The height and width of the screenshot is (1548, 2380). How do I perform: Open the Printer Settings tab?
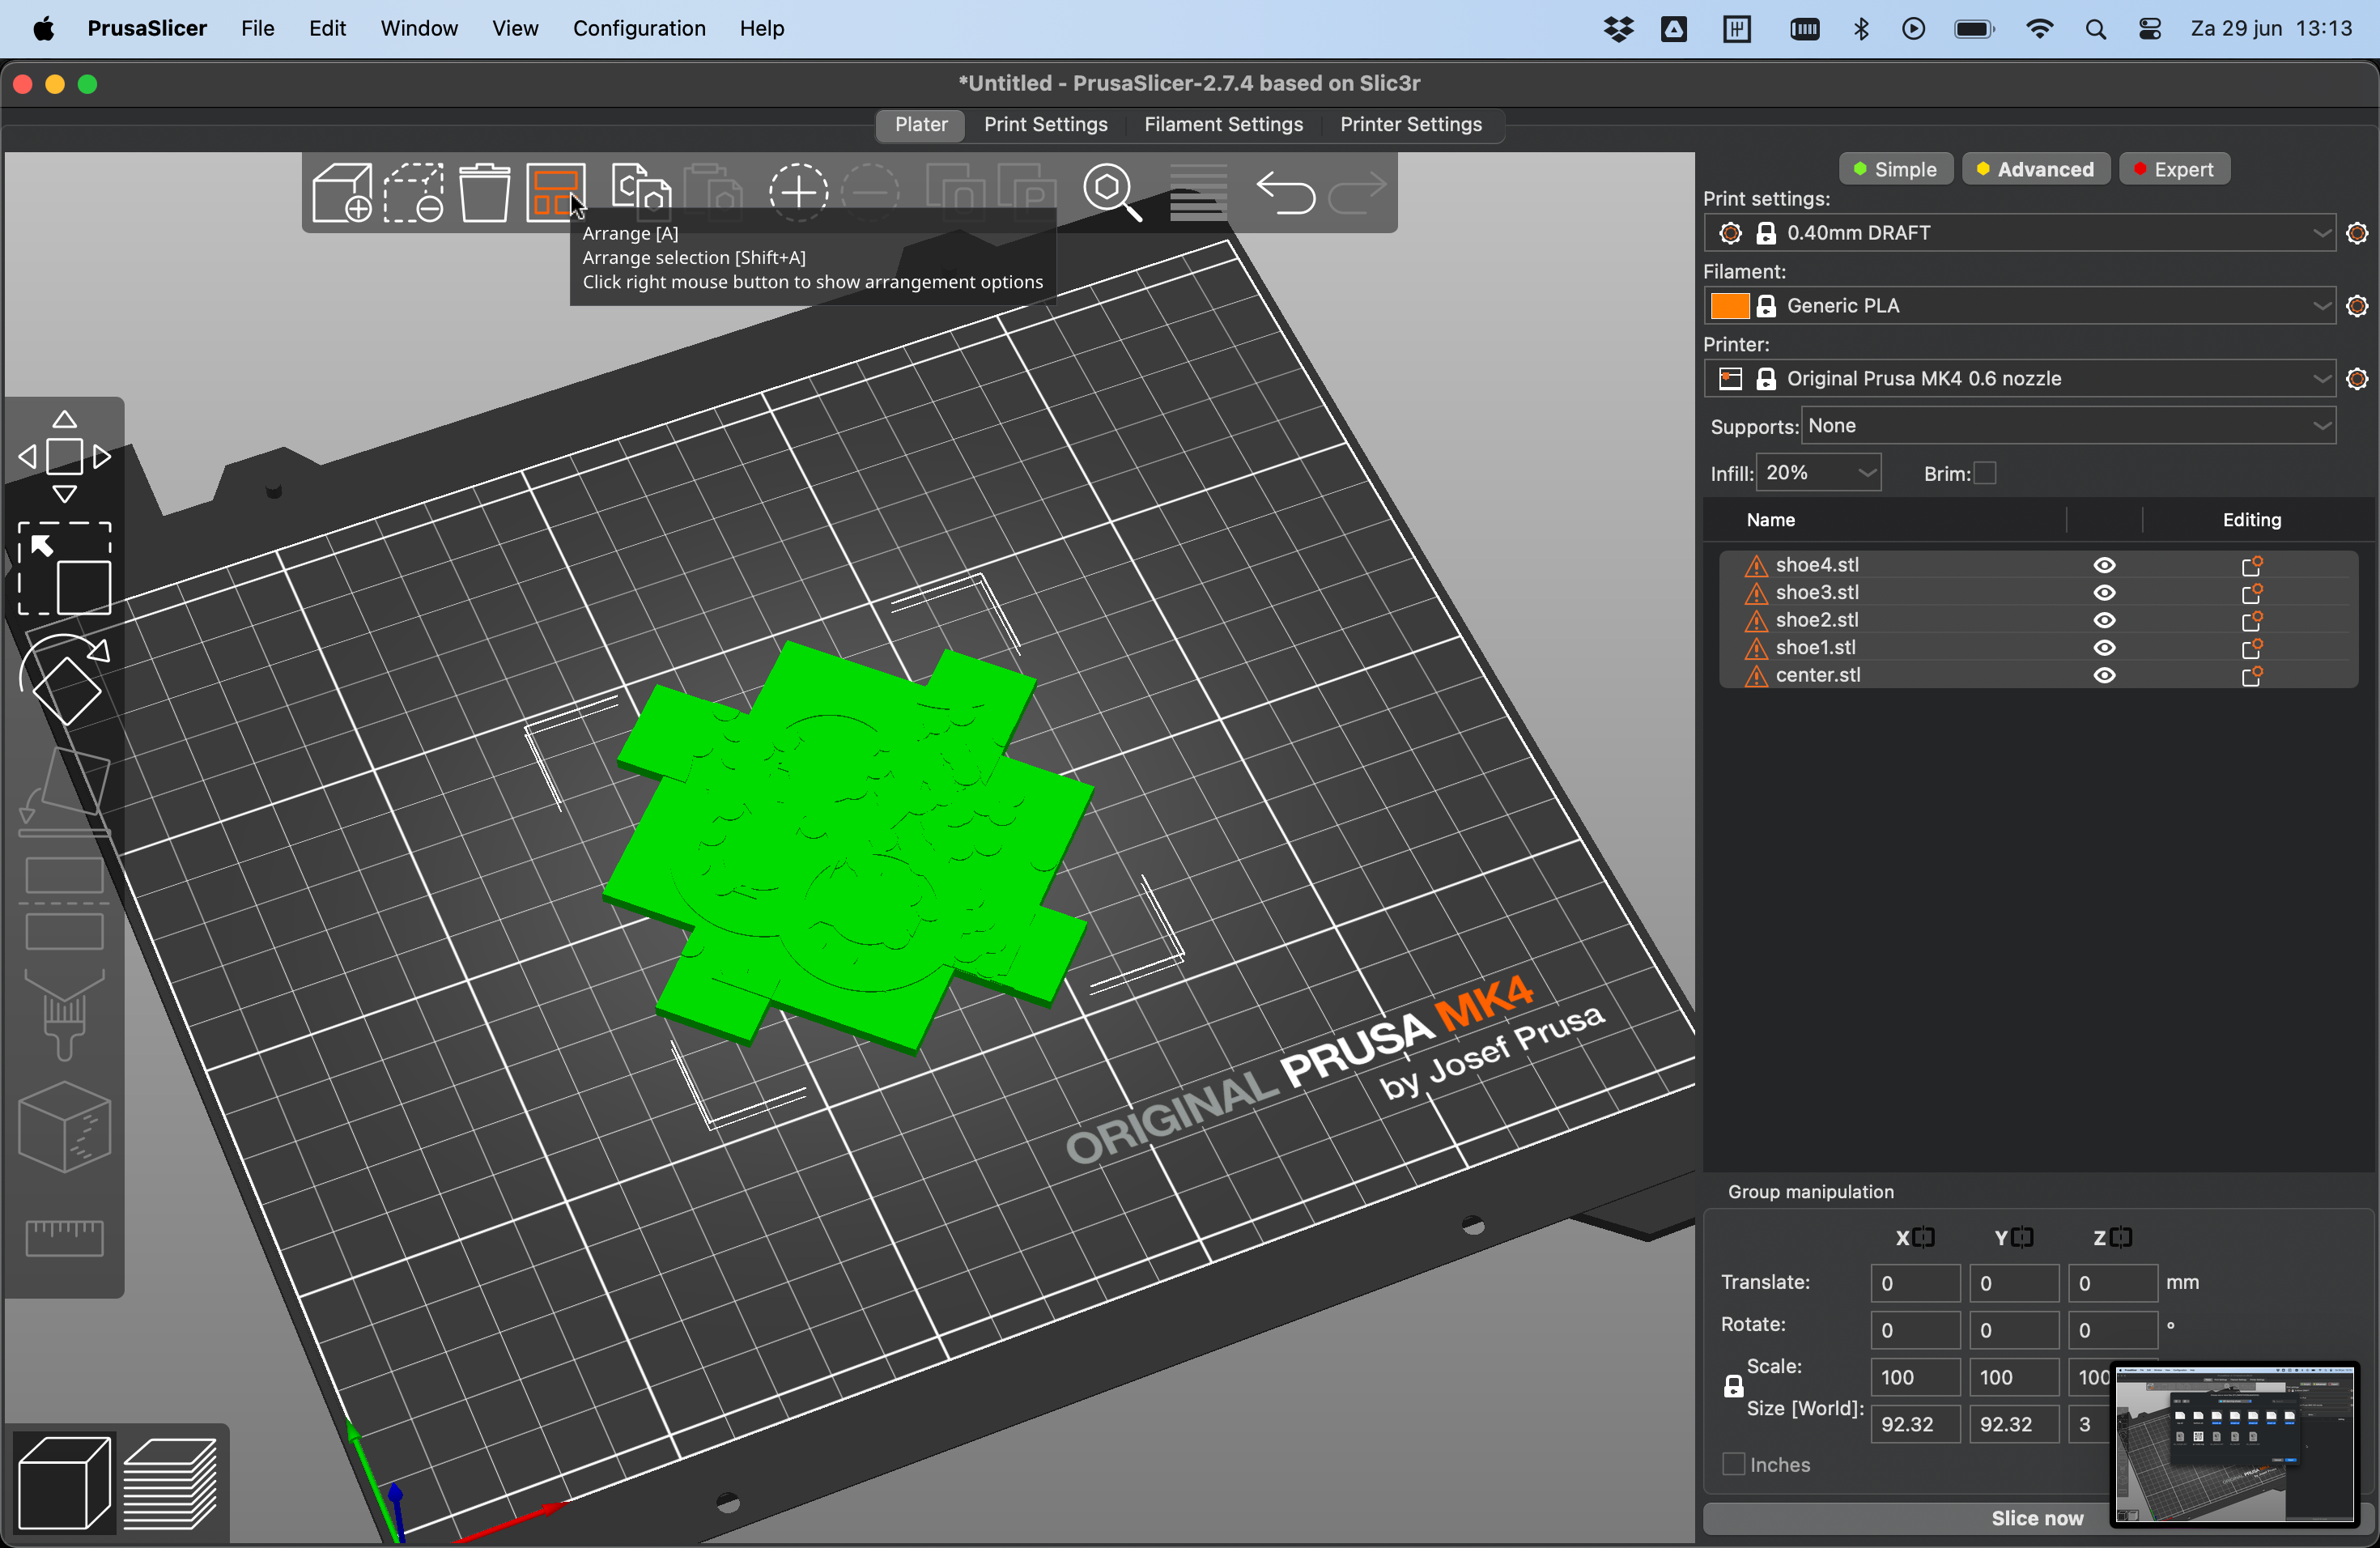(x=1412, y=123)
